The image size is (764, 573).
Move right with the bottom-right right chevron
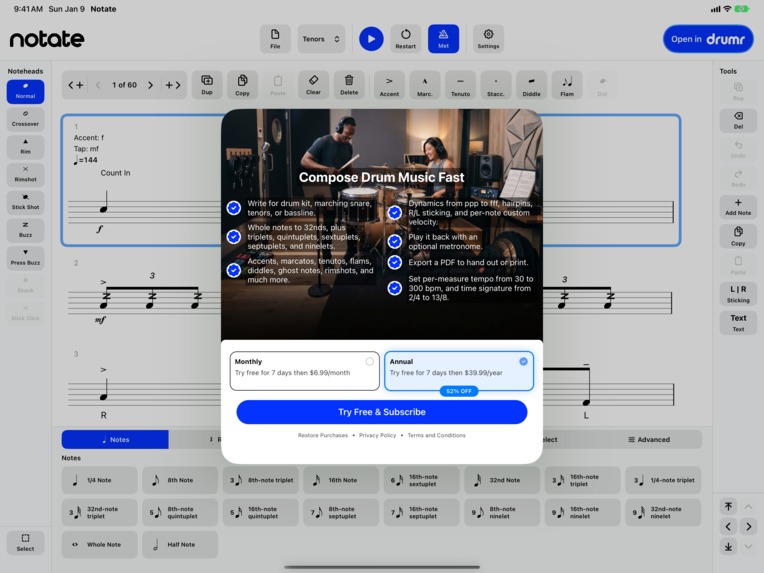point(748,527)
